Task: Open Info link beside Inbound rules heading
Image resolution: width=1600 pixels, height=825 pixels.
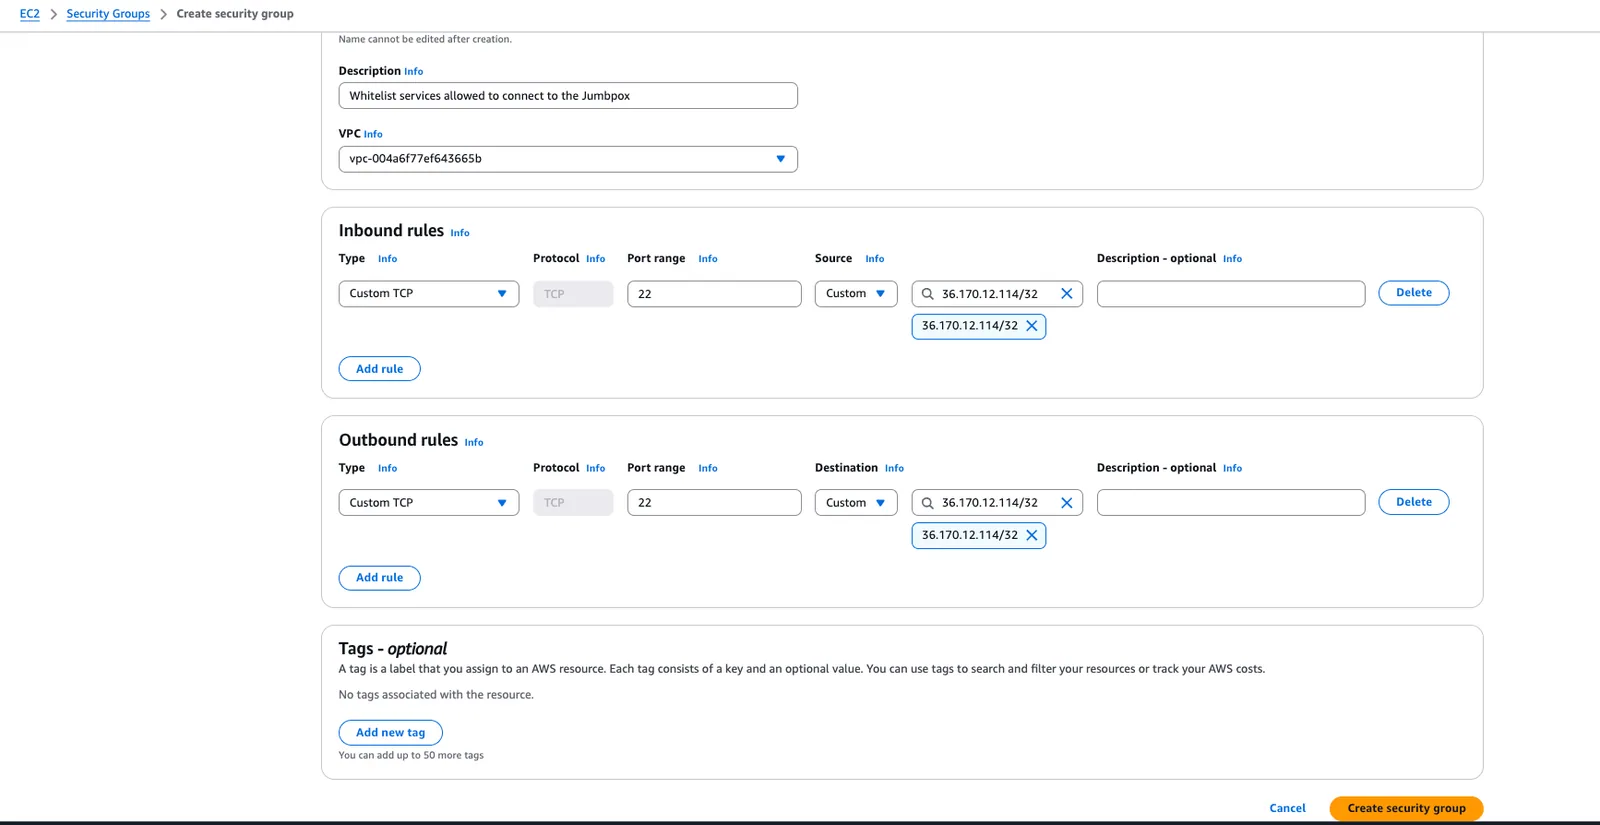Action: coord(460,233)
